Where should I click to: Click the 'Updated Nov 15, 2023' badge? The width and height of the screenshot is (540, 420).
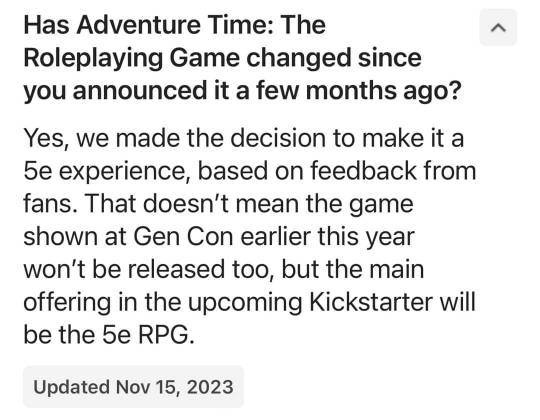[133, 387]
